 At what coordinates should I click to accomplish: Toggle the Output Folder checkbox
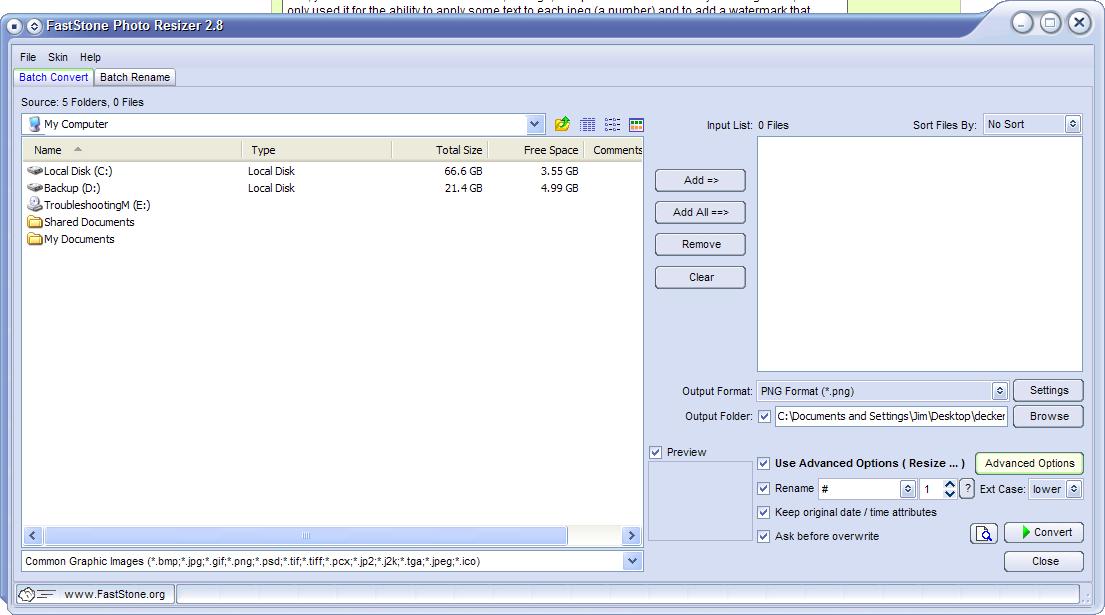pyautogui.click(x=764, y=416)
